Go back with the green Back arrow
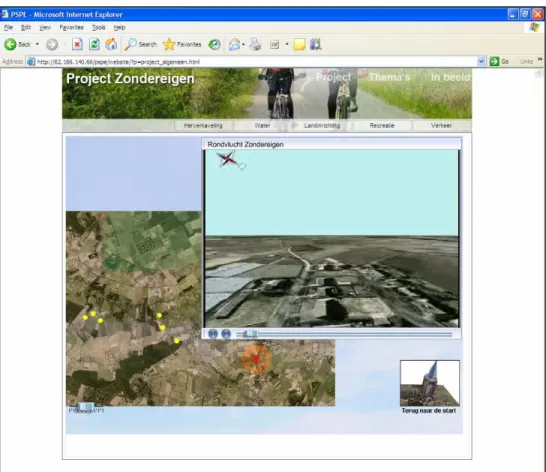The image size is (546, 472). 10,44
